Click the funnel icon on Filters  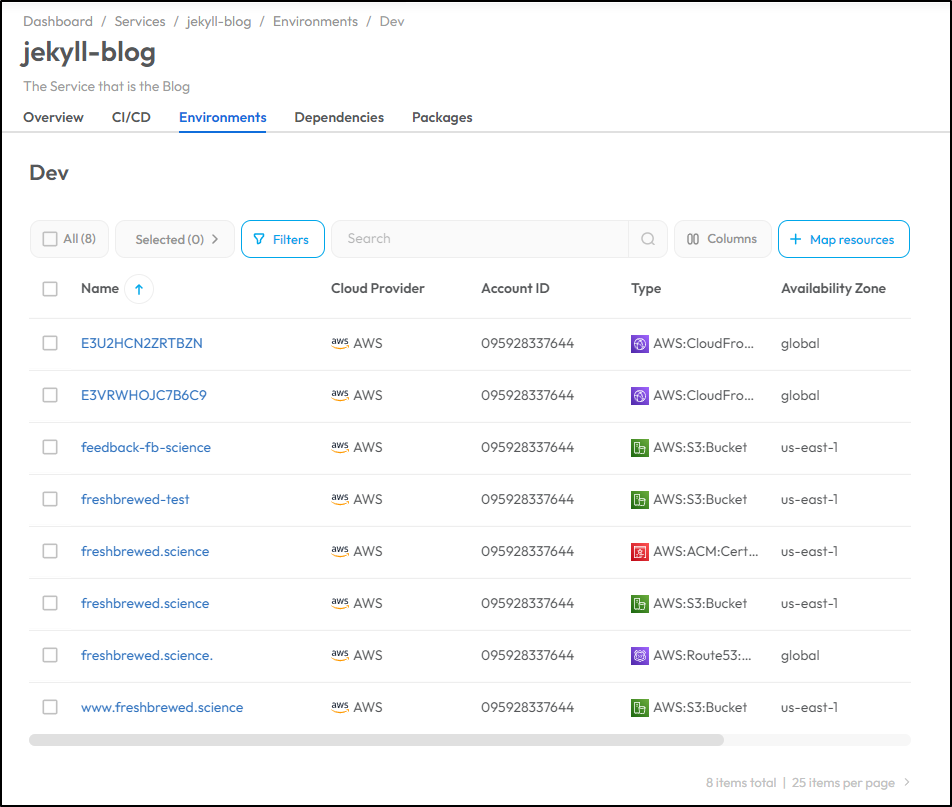[x=259, y=239]
